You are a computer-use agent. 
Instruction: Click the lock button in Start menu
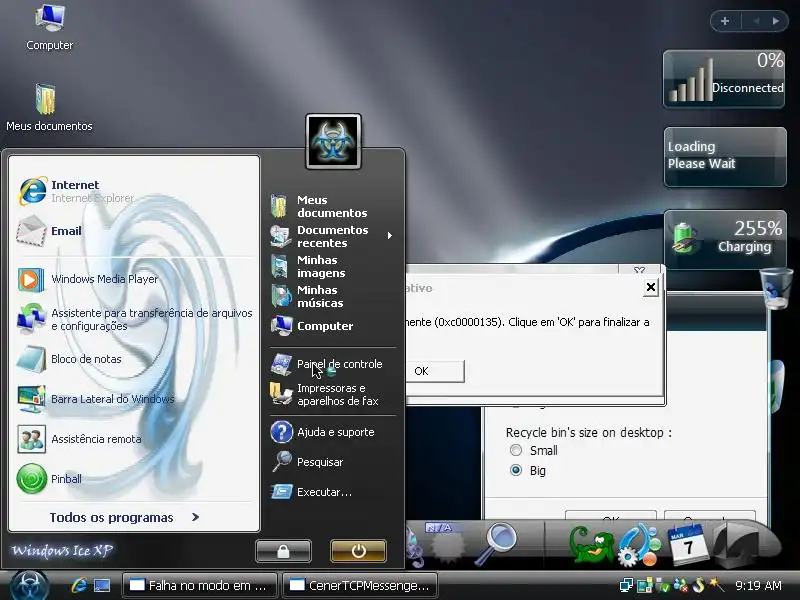tap(283, 551)
